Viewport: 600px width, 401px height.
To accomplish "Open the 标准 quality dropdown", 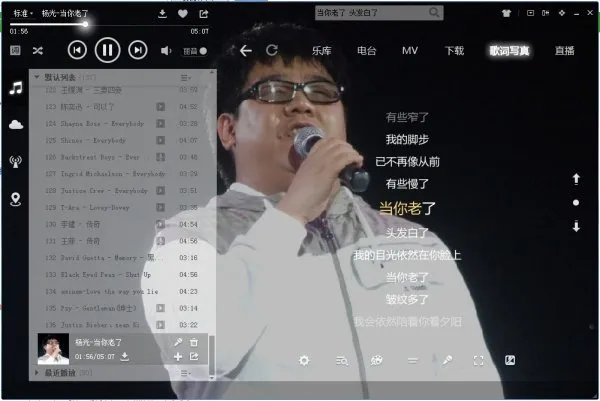I will [x=23, y=13].
